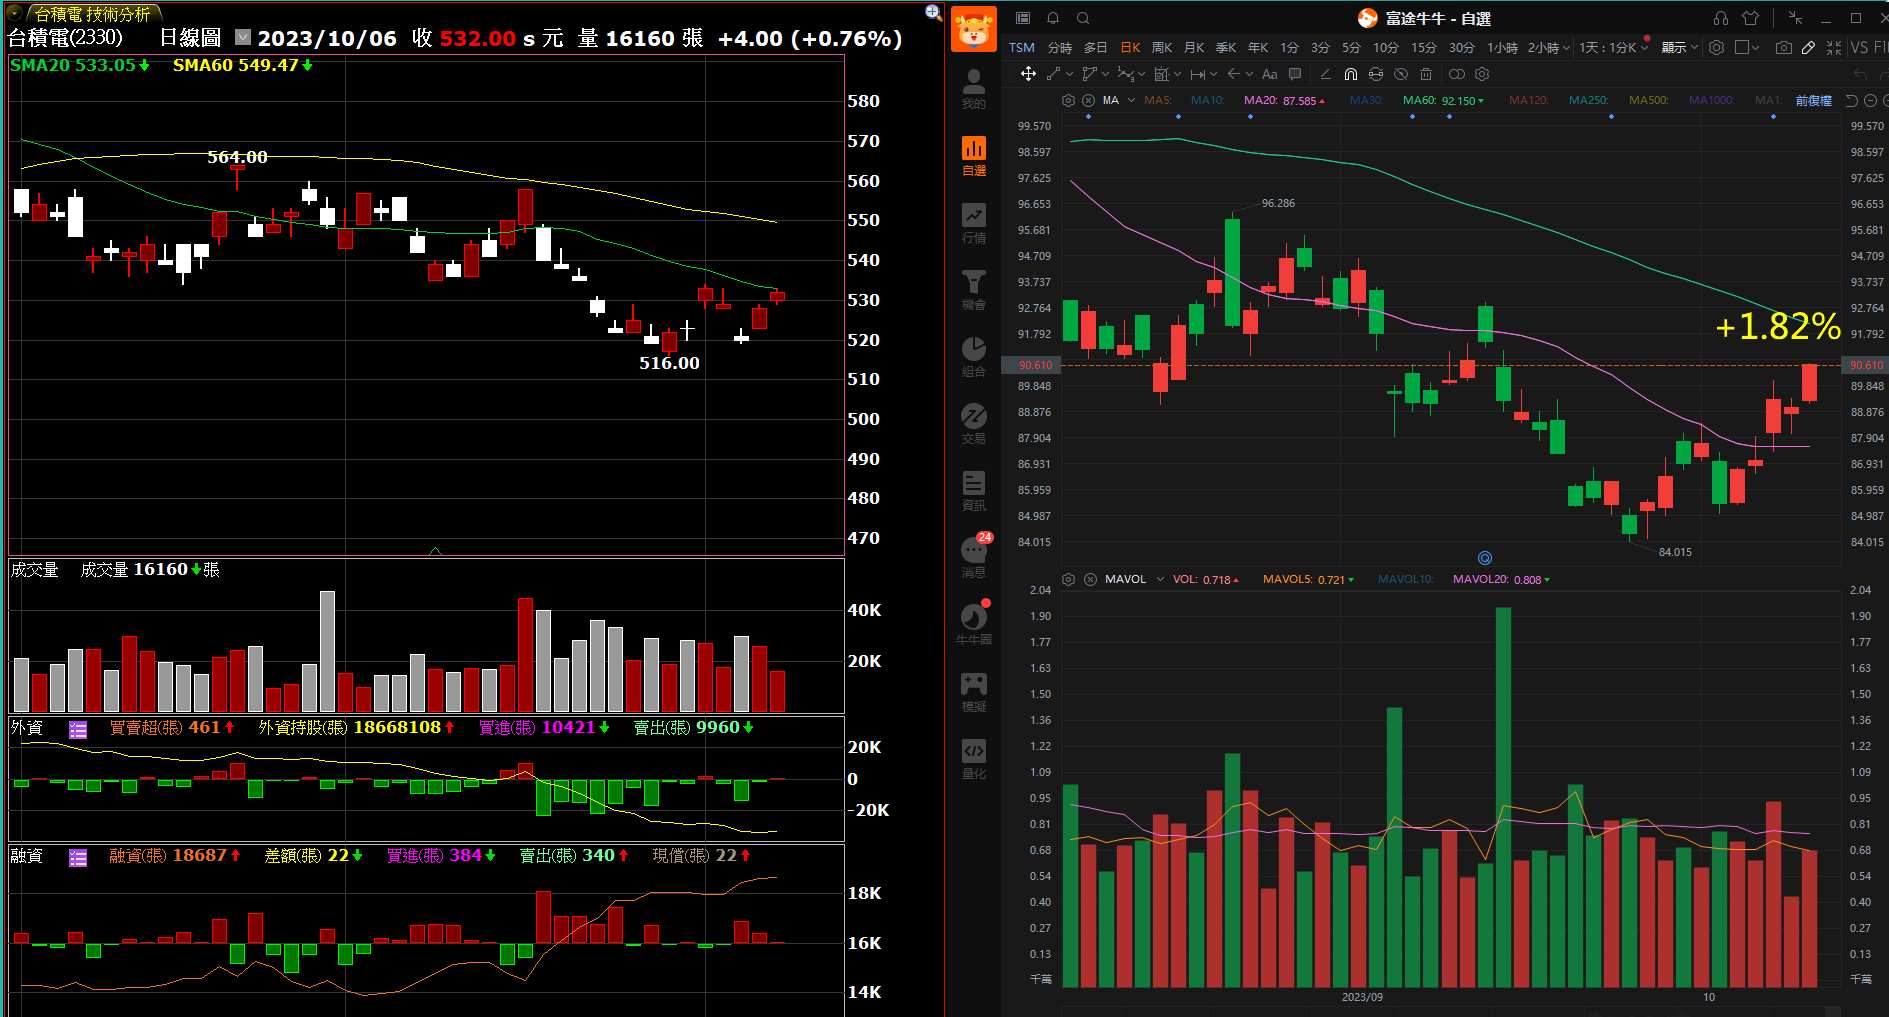The image size is (1889, 1017).
Task: Click the TSM ticker label
Action: coord(1022,47)
